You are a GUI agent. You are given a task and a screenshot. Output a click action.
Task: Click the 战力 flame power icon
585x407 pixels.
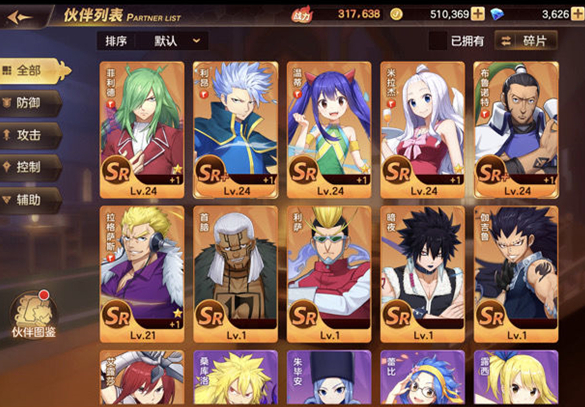point(301,15)
